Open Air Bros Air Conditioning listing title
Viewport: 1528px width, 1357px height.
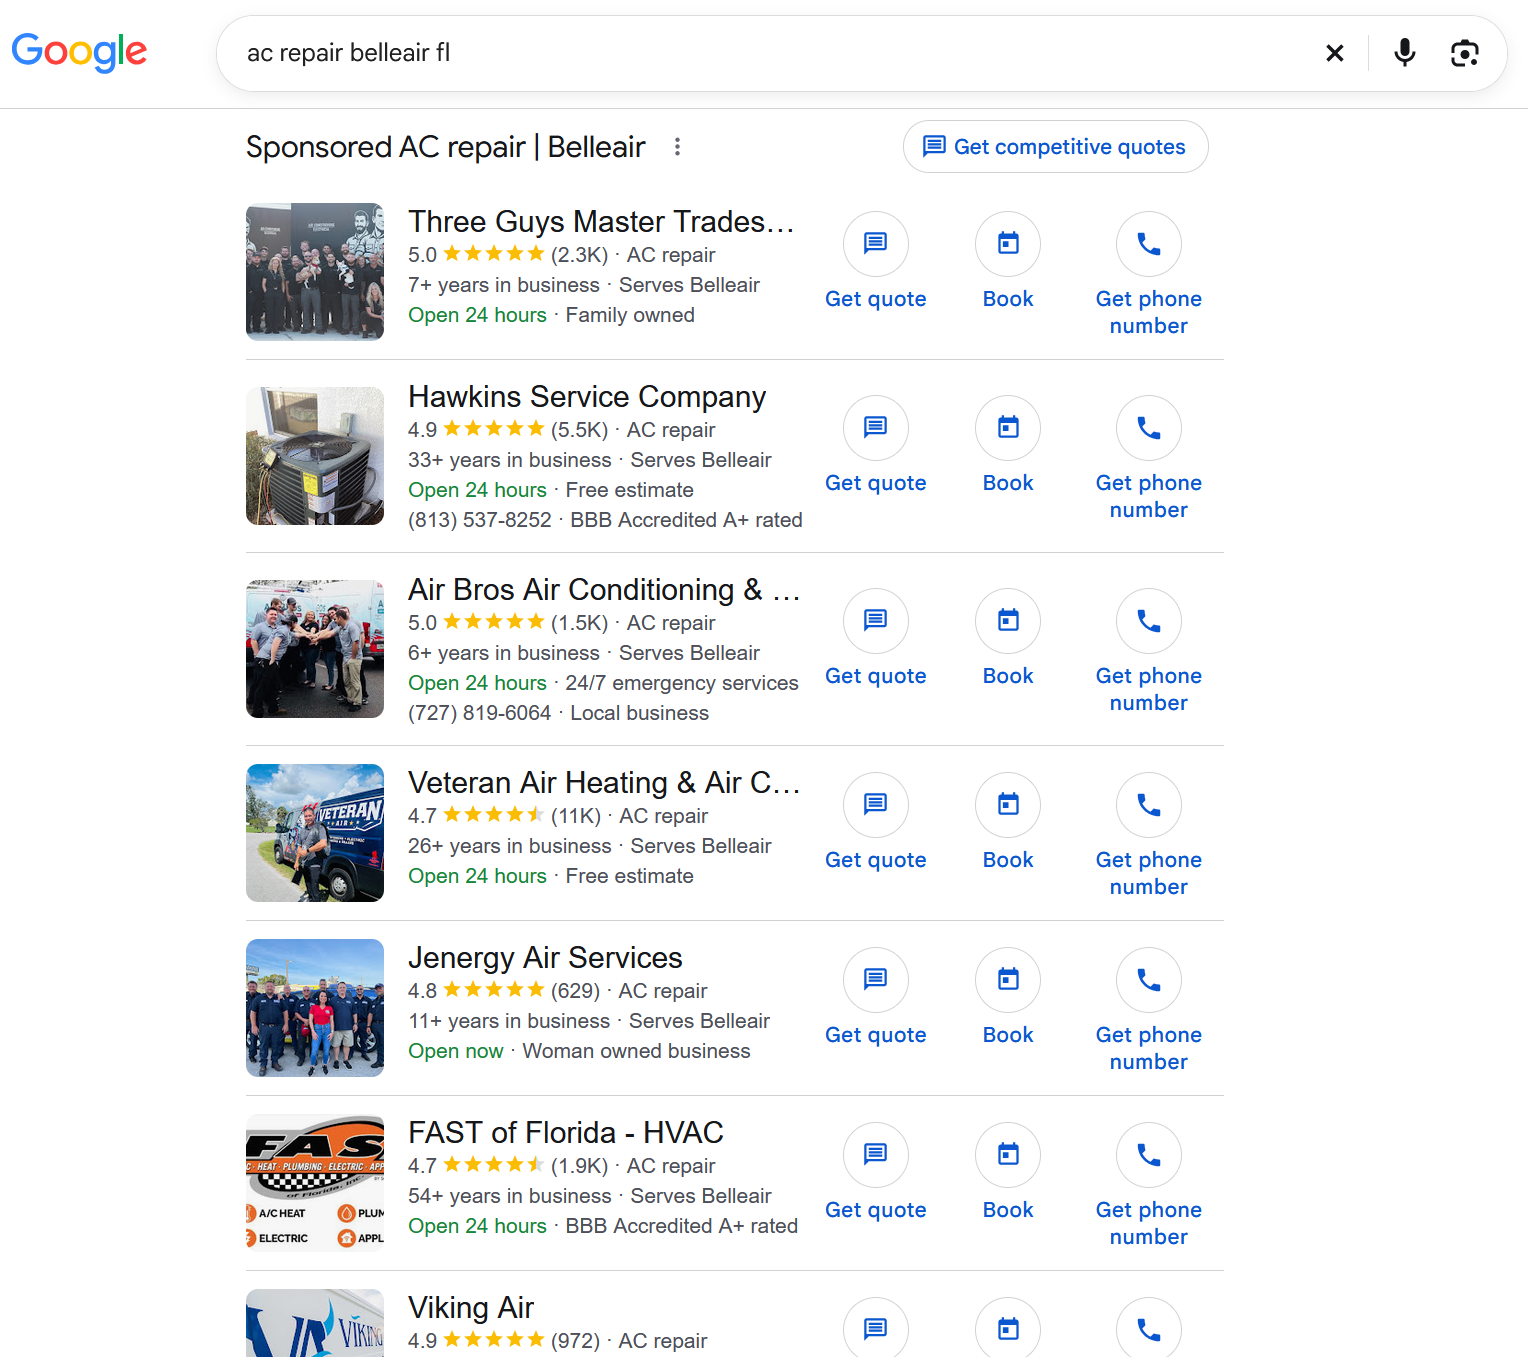click(604, 590)
